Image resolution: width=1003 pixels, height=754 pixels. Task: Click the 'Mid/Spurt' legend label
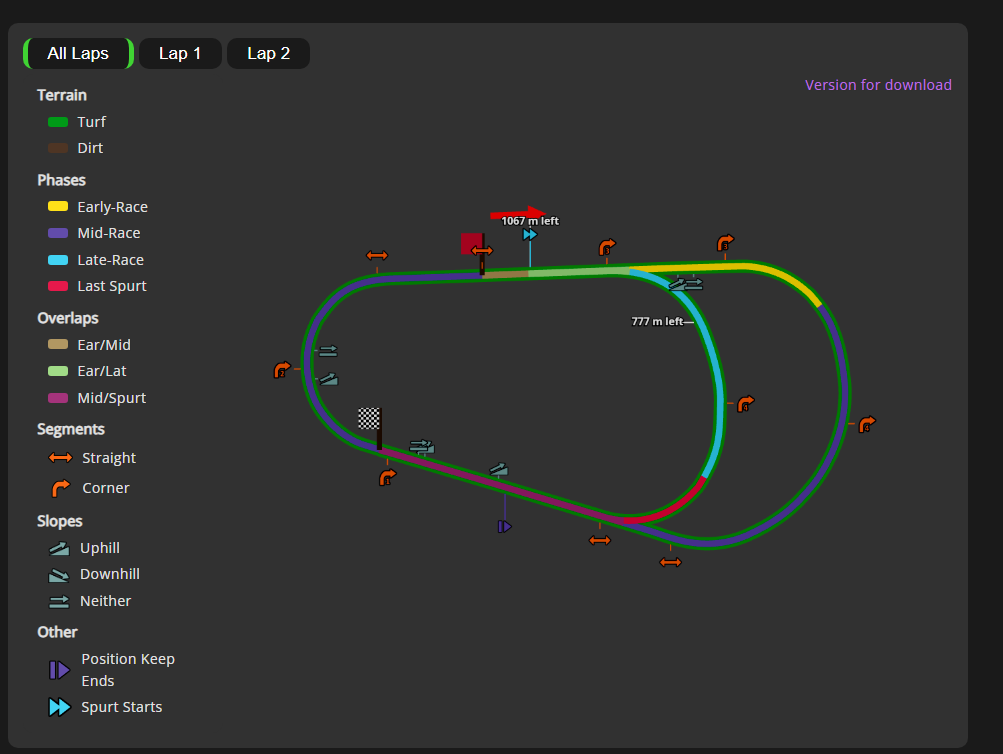tap(111, 398)
